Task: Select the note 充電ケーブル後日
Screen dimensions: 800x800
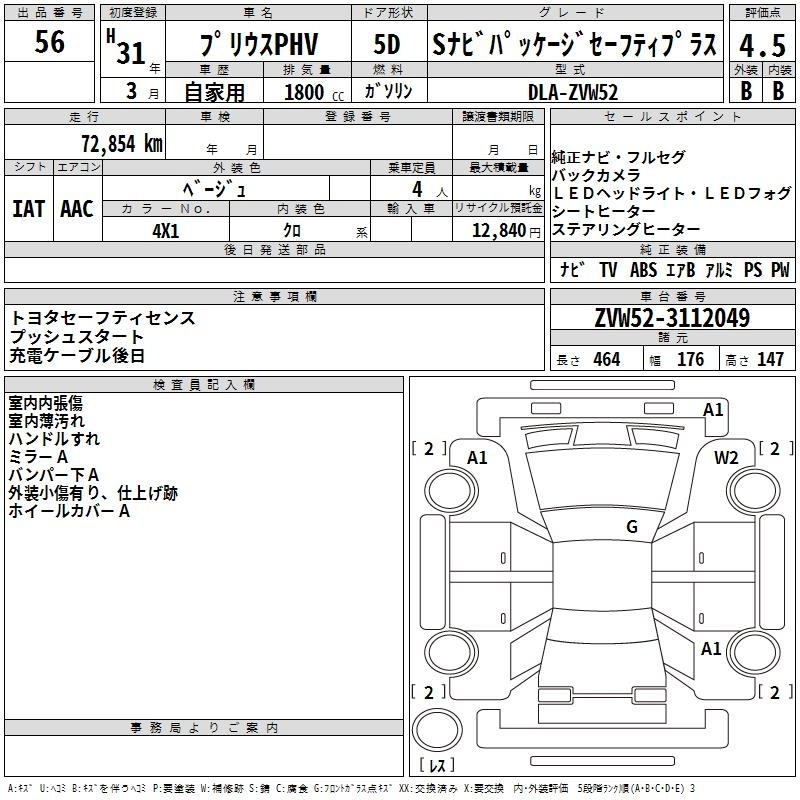Action: pyautogui.click(x=77, y=356)
